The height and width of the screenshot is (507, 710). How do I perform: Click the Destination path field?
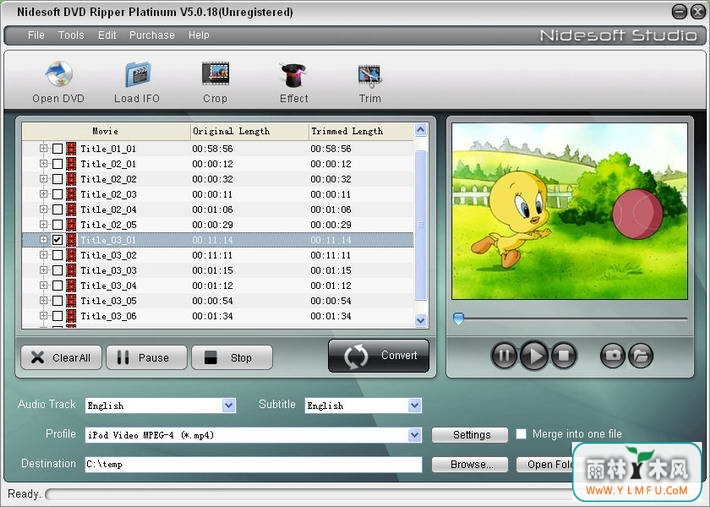click(253, 464)
